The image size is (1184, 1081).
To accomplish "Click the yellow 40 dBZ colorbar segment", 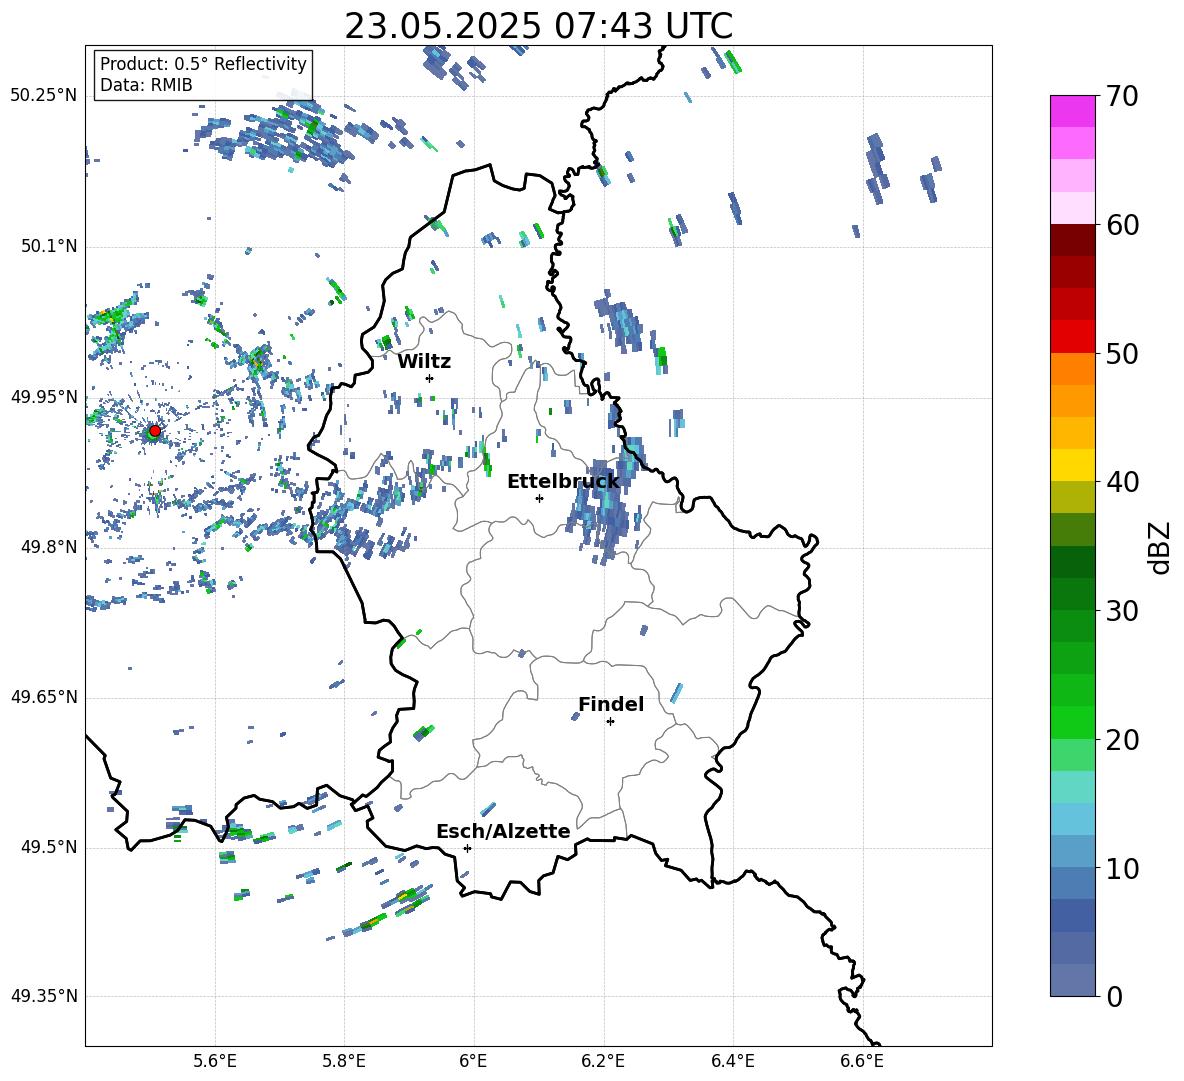I will tap(1072, 465).
